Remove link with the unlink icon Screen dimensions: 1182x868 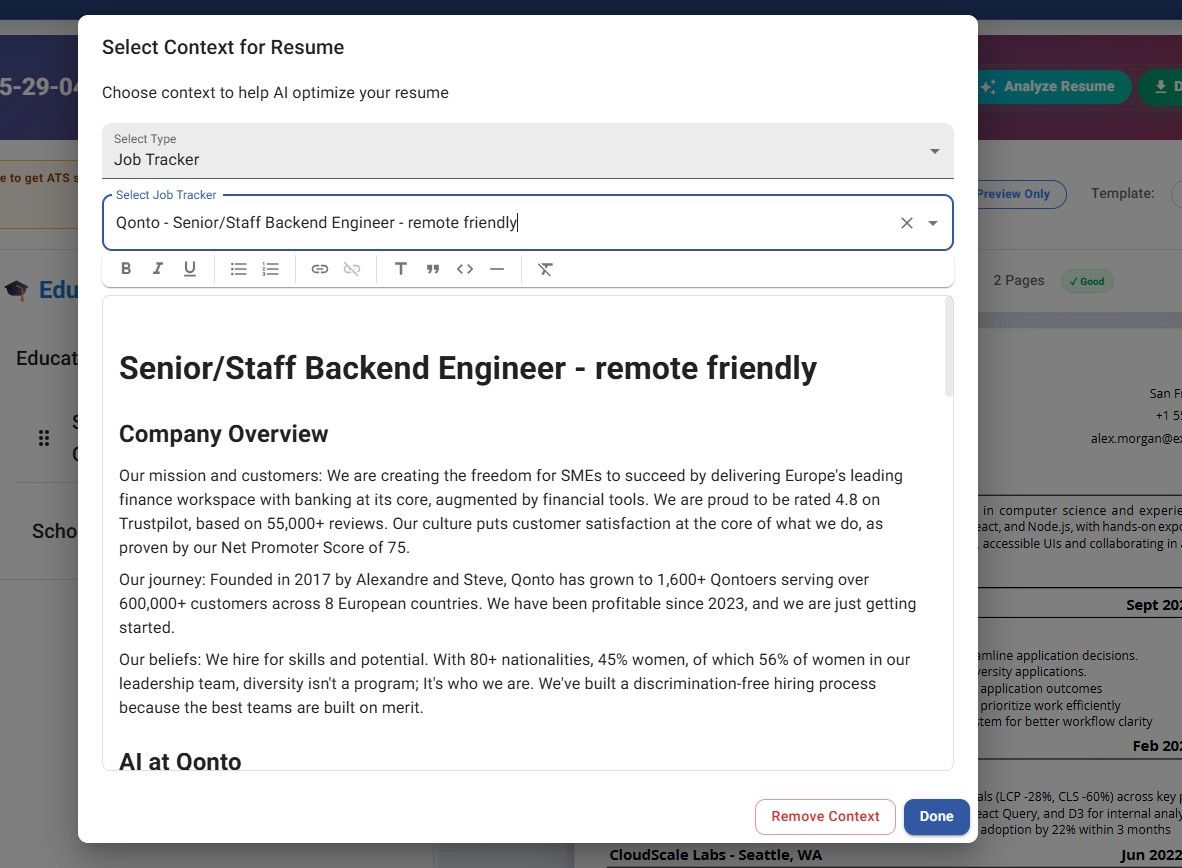click(x=351, y=268)
